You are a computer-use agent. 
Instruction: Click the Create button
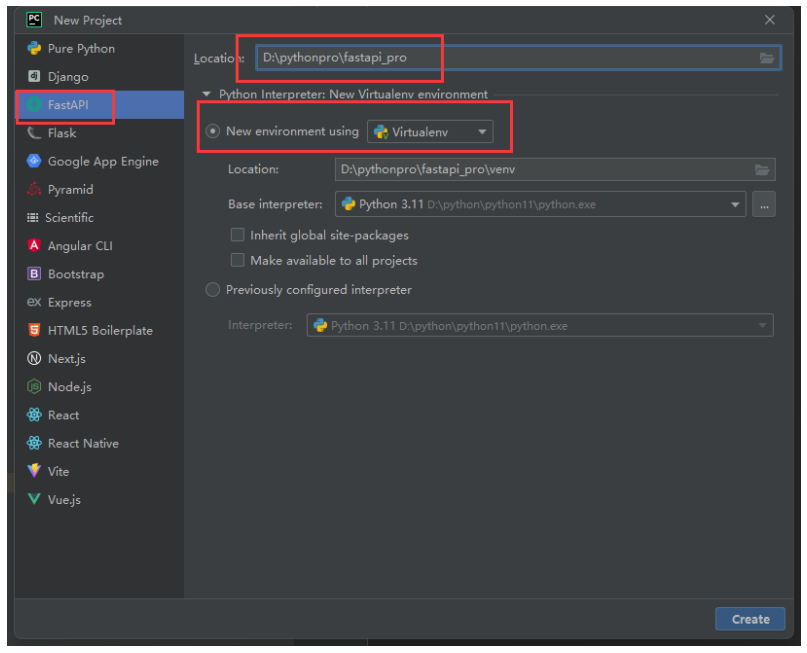pyautogui.click(x=750, y=619)
